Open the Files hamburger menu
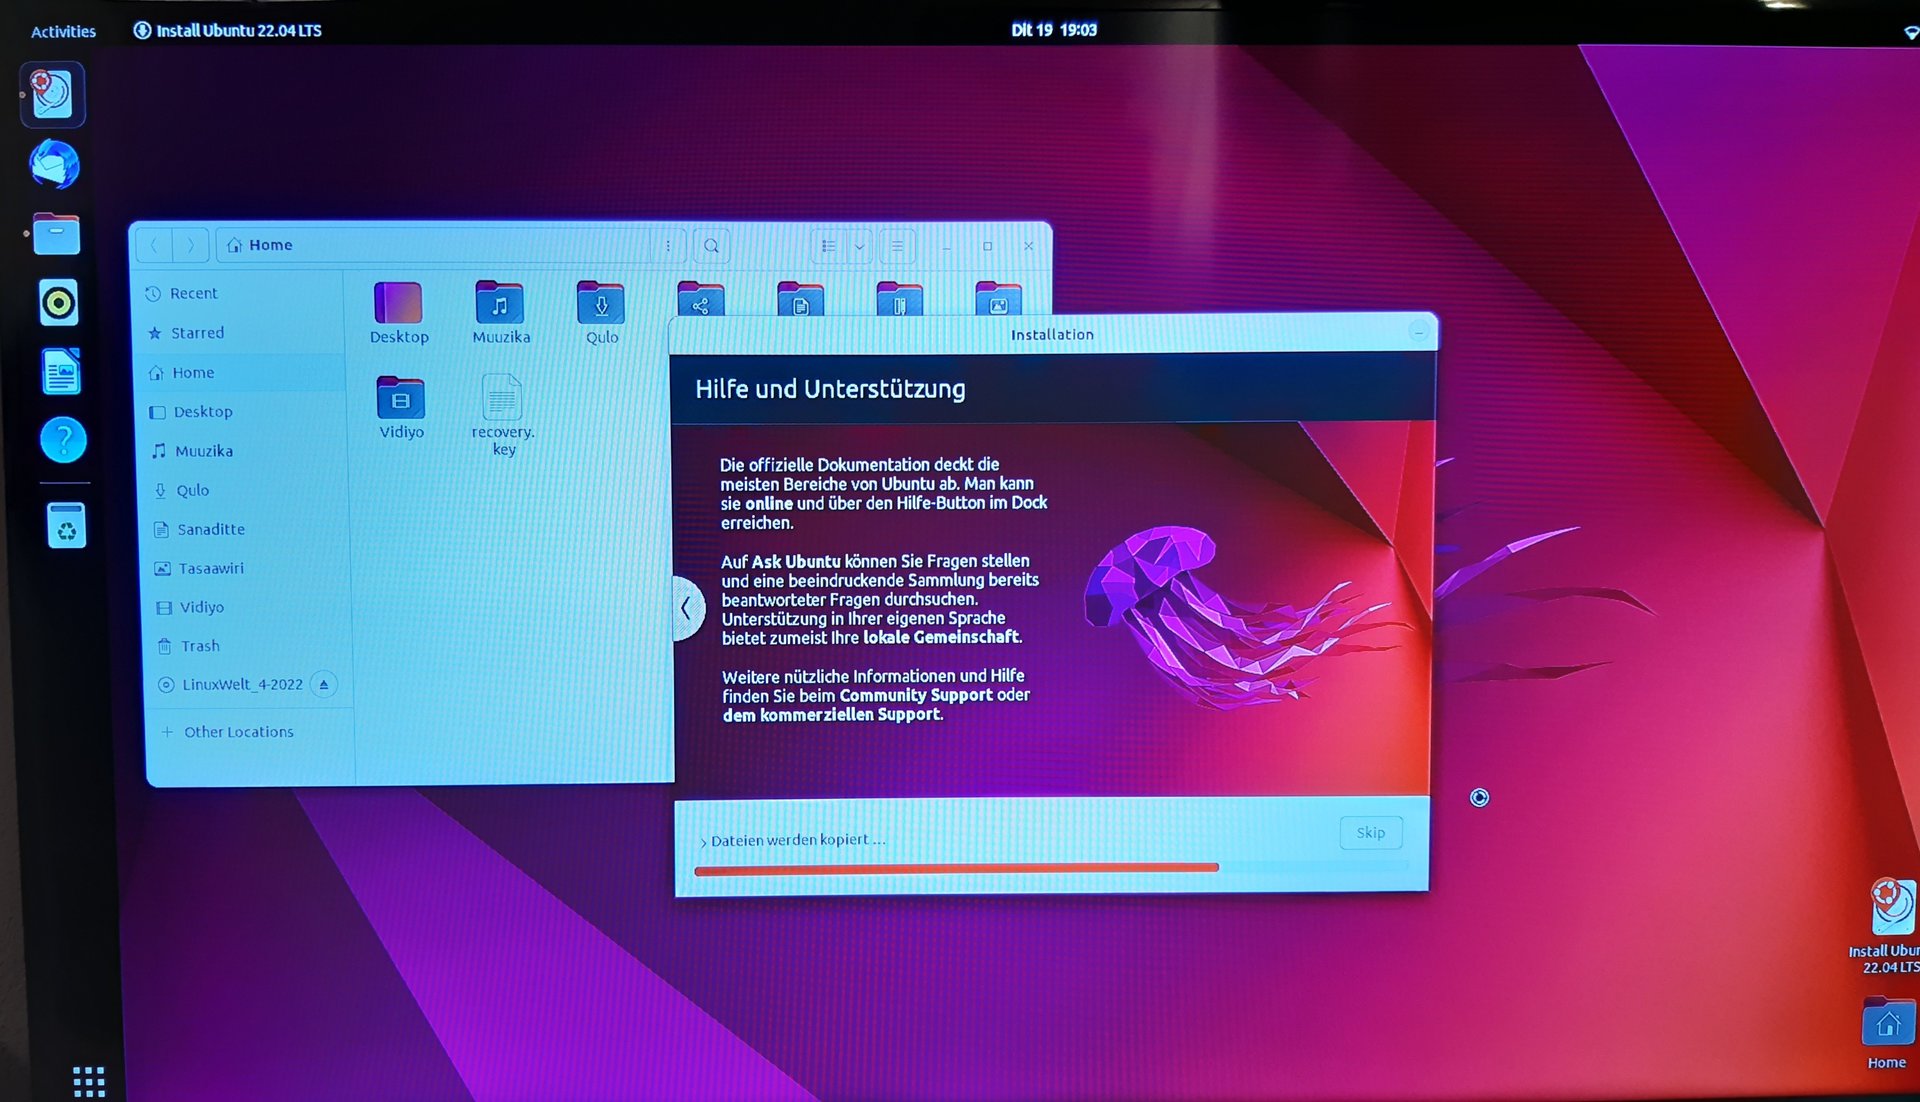Image resolution: width=1920 pixels, height=1102 pixels. pos(897,246)
